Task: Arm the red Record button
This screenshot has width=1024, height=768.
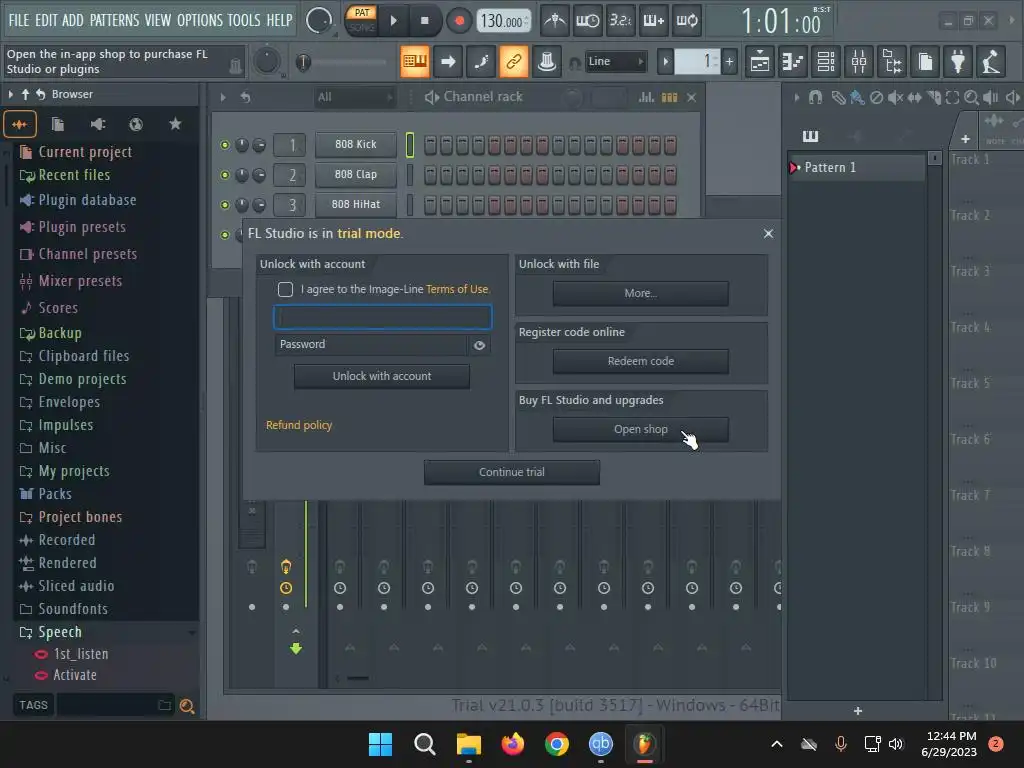Action: (x=459, y=21)
